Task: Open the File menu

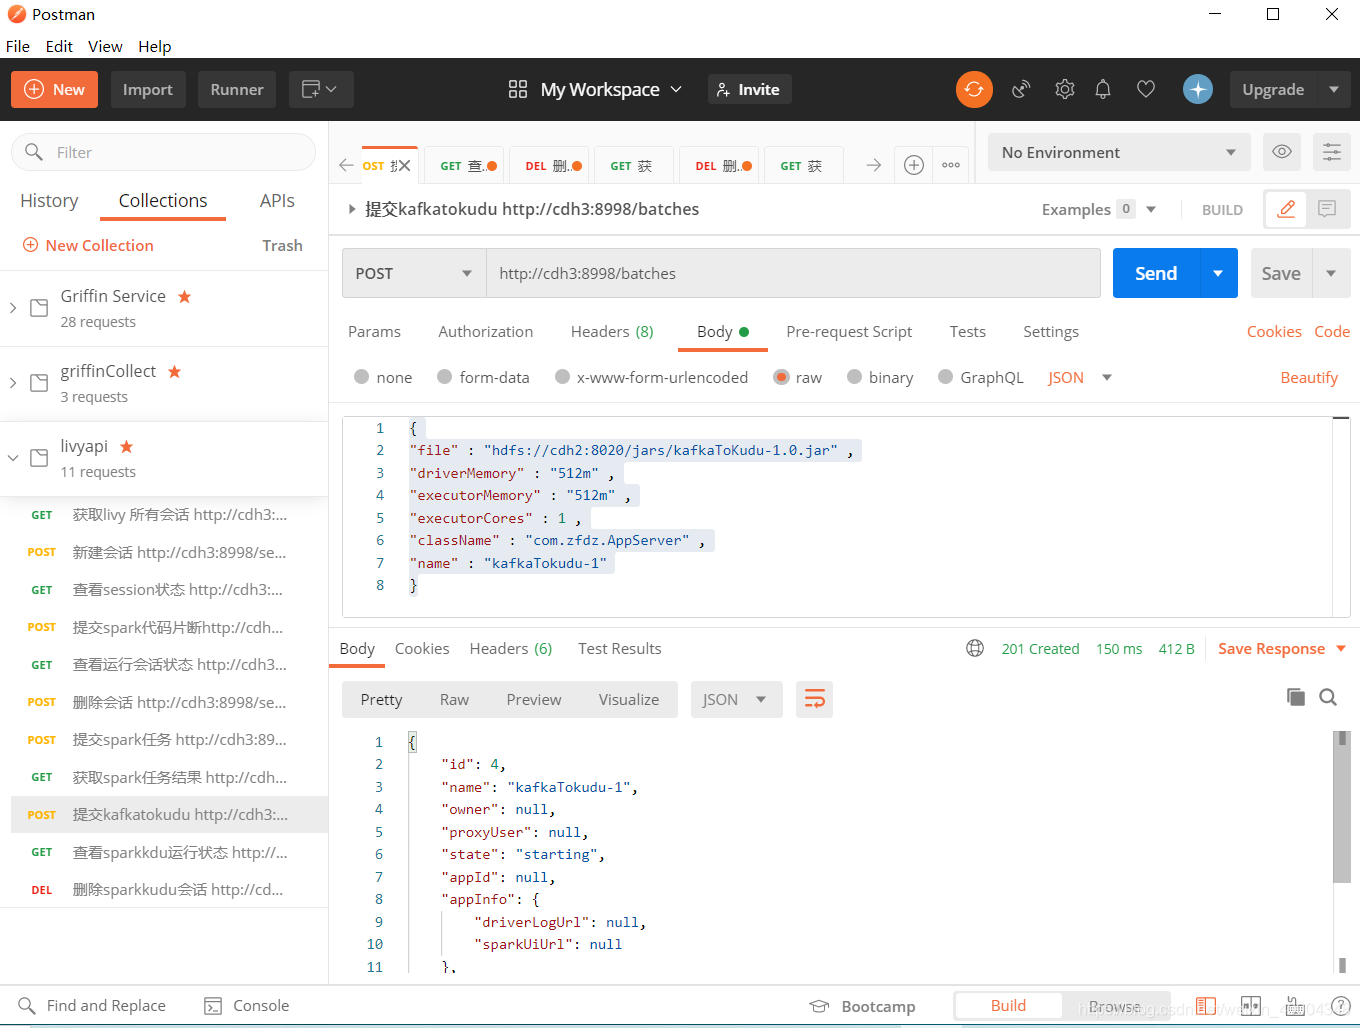Action: [x=18, y=46]
